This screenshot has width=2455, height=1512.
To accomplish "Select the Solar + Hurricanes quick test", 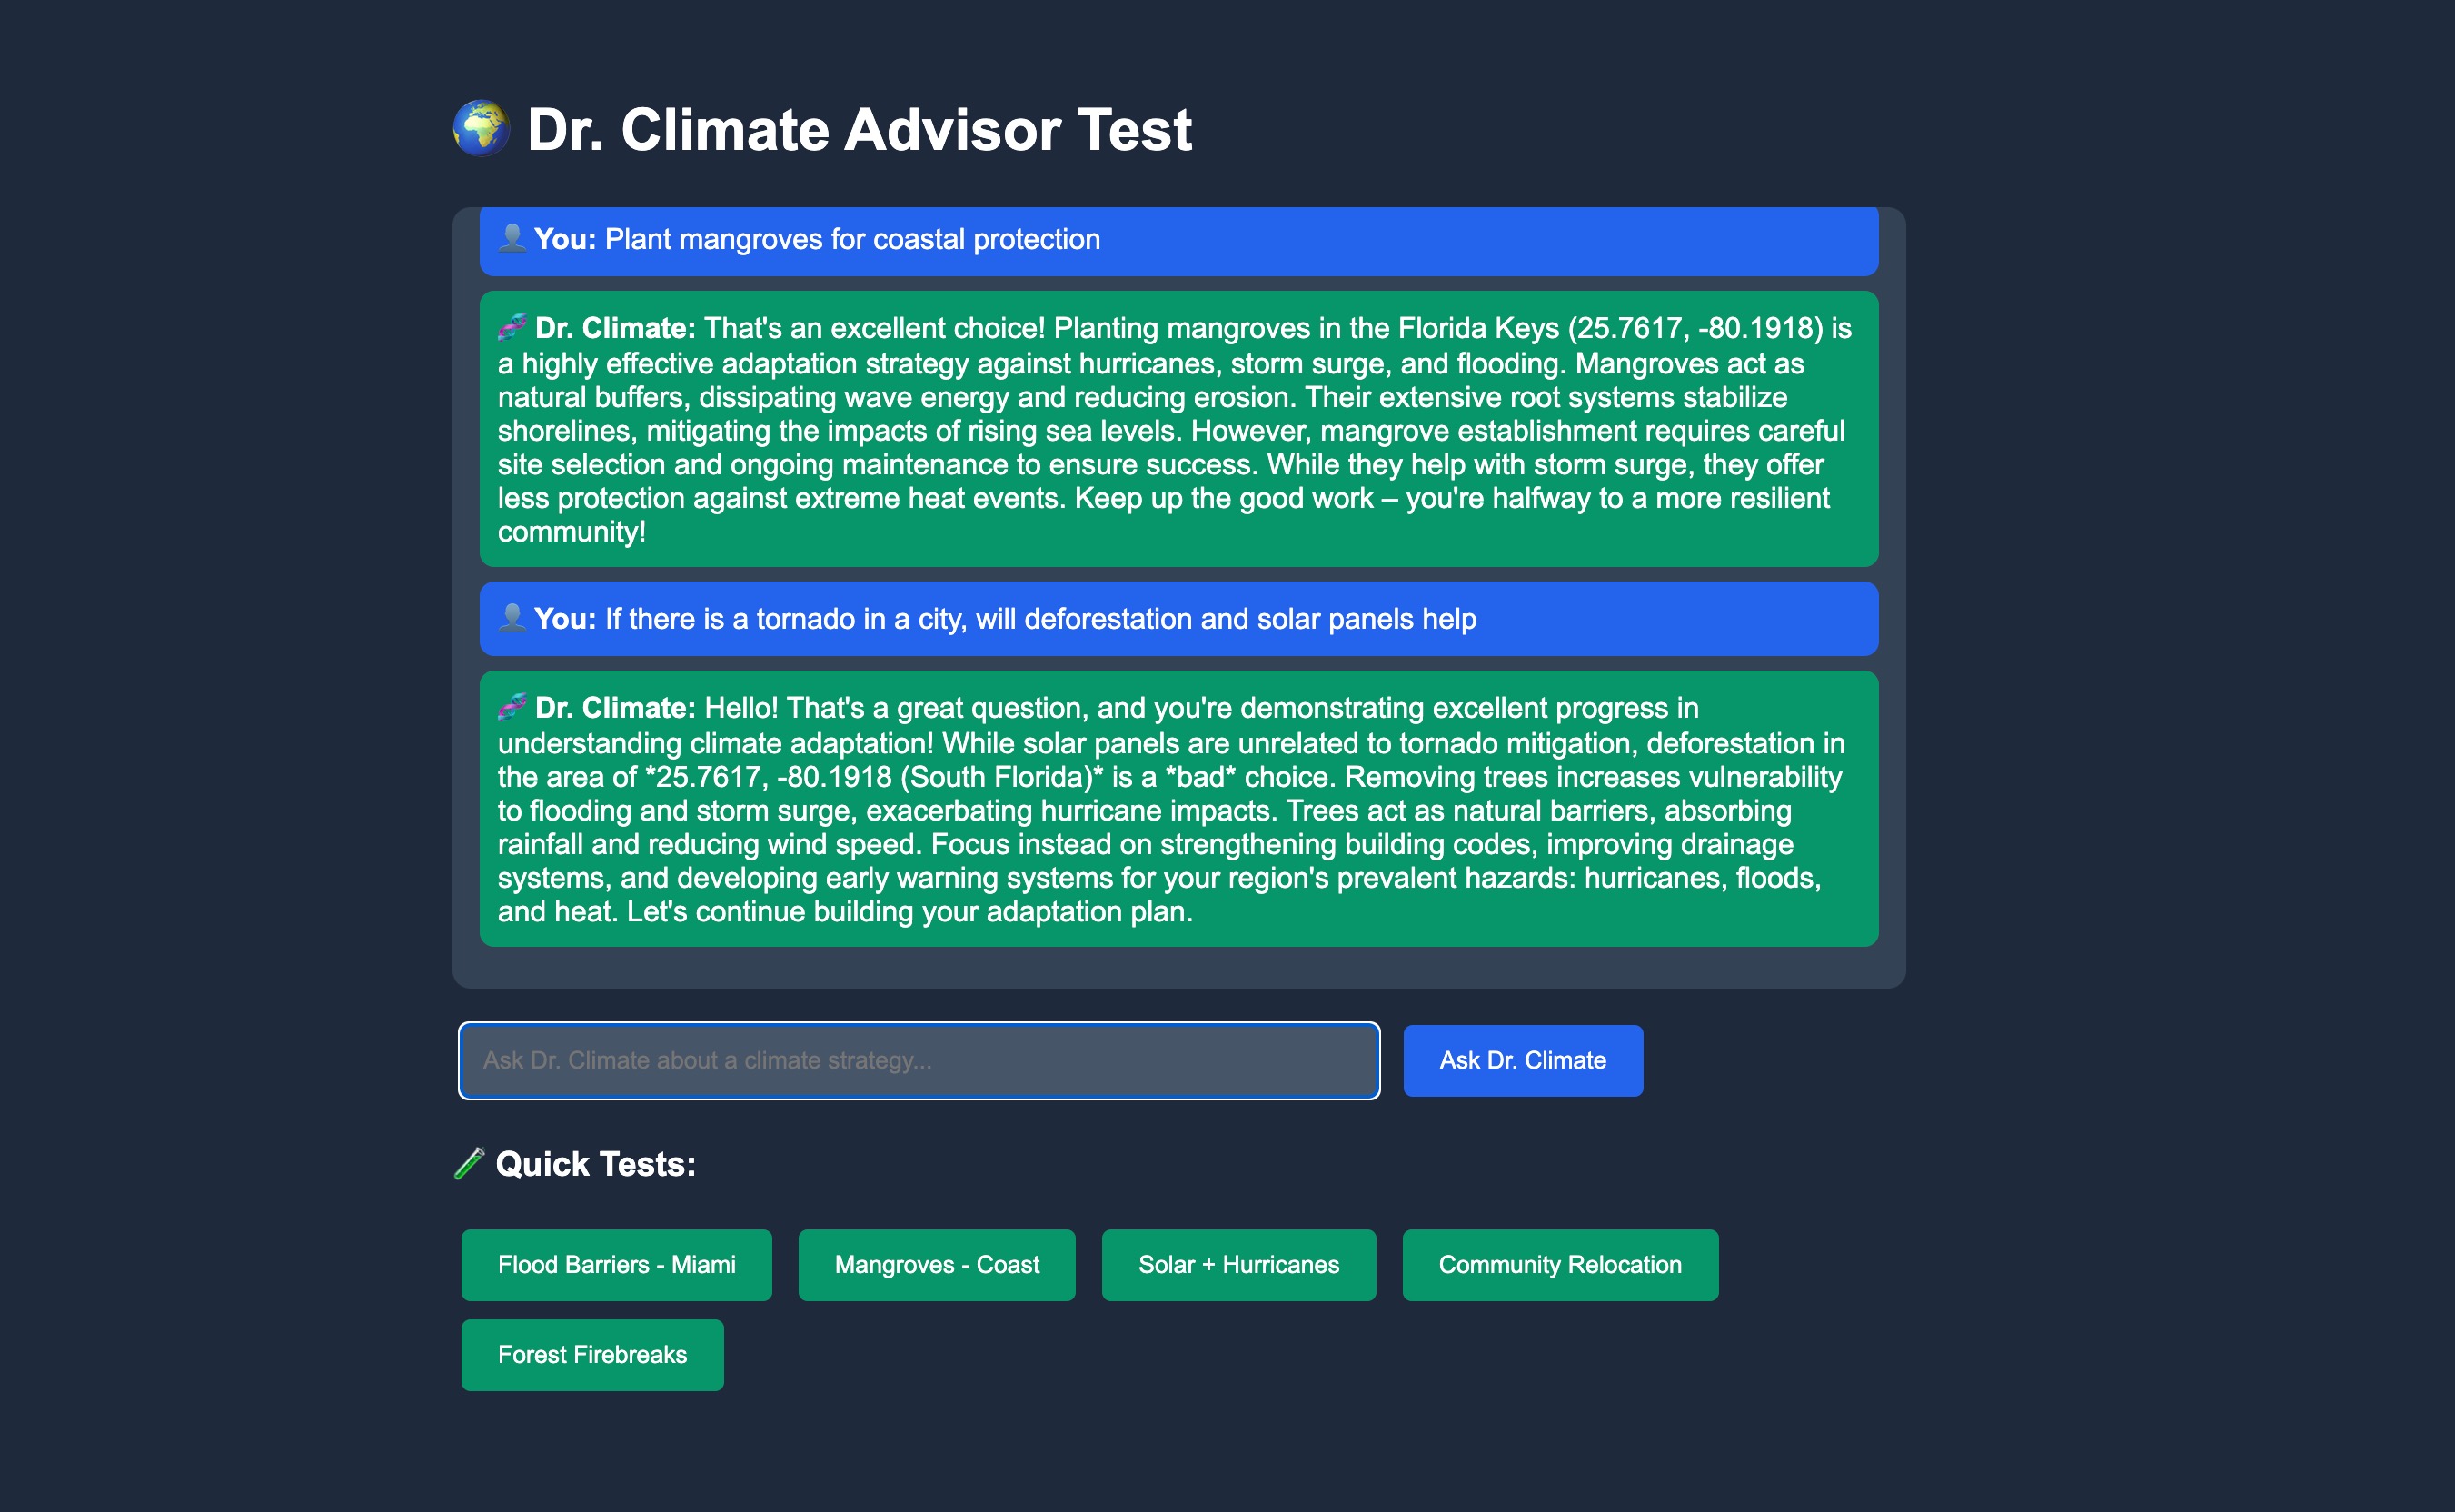I will [1238, 1264].
